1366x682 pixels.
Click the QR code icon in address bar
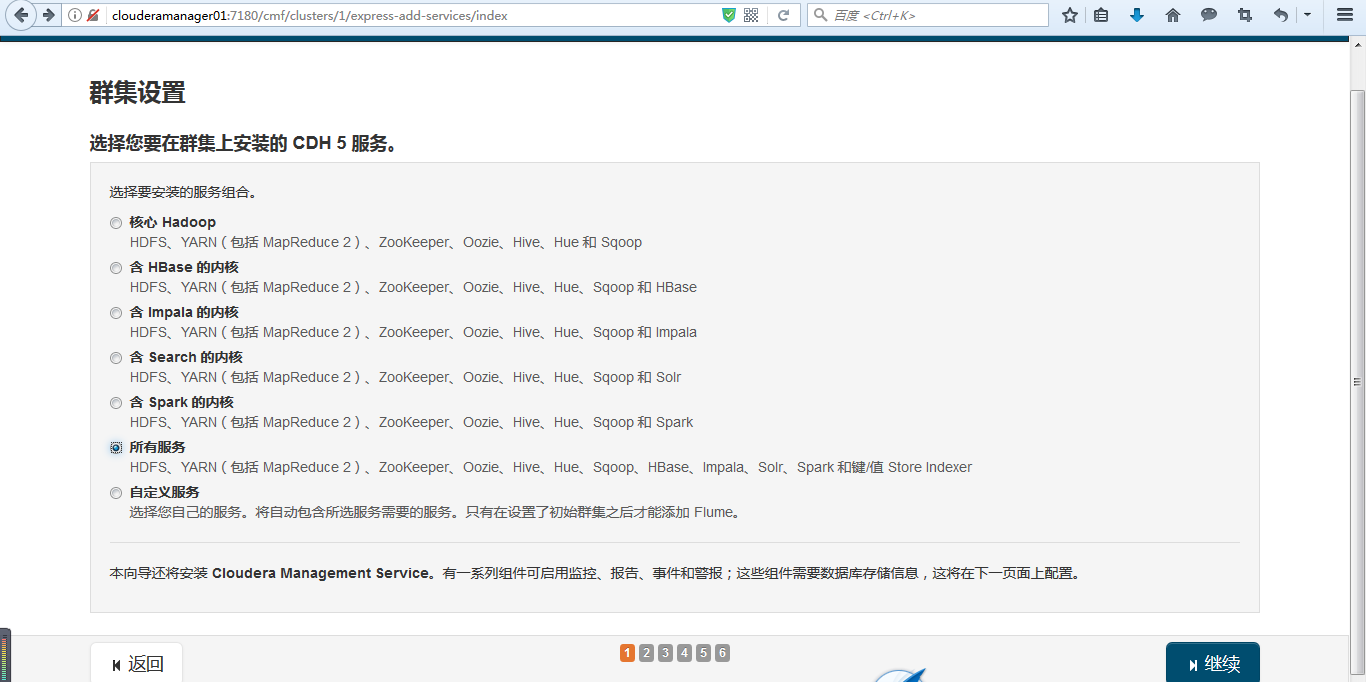click(x=751, y=15)
